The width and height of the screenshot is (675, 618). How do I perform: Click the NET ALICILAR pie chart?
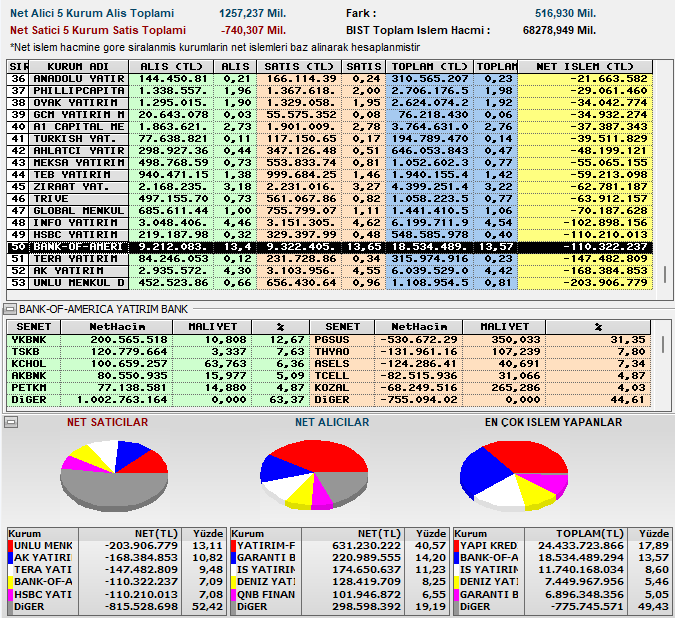[x=314, y=475]
